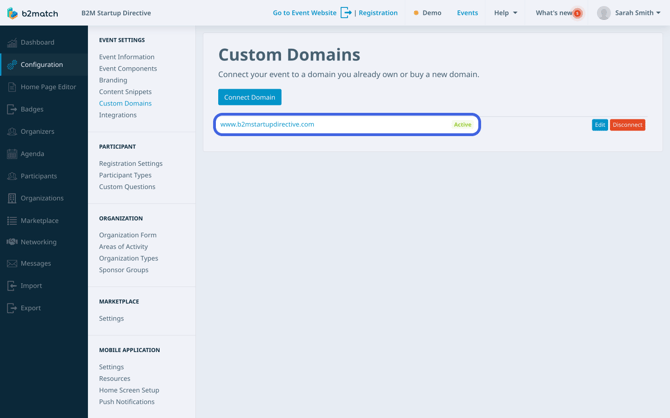Open the Sarah Smith account dropdown
This screenshot has height=418, width=670.
coord(629,13)
